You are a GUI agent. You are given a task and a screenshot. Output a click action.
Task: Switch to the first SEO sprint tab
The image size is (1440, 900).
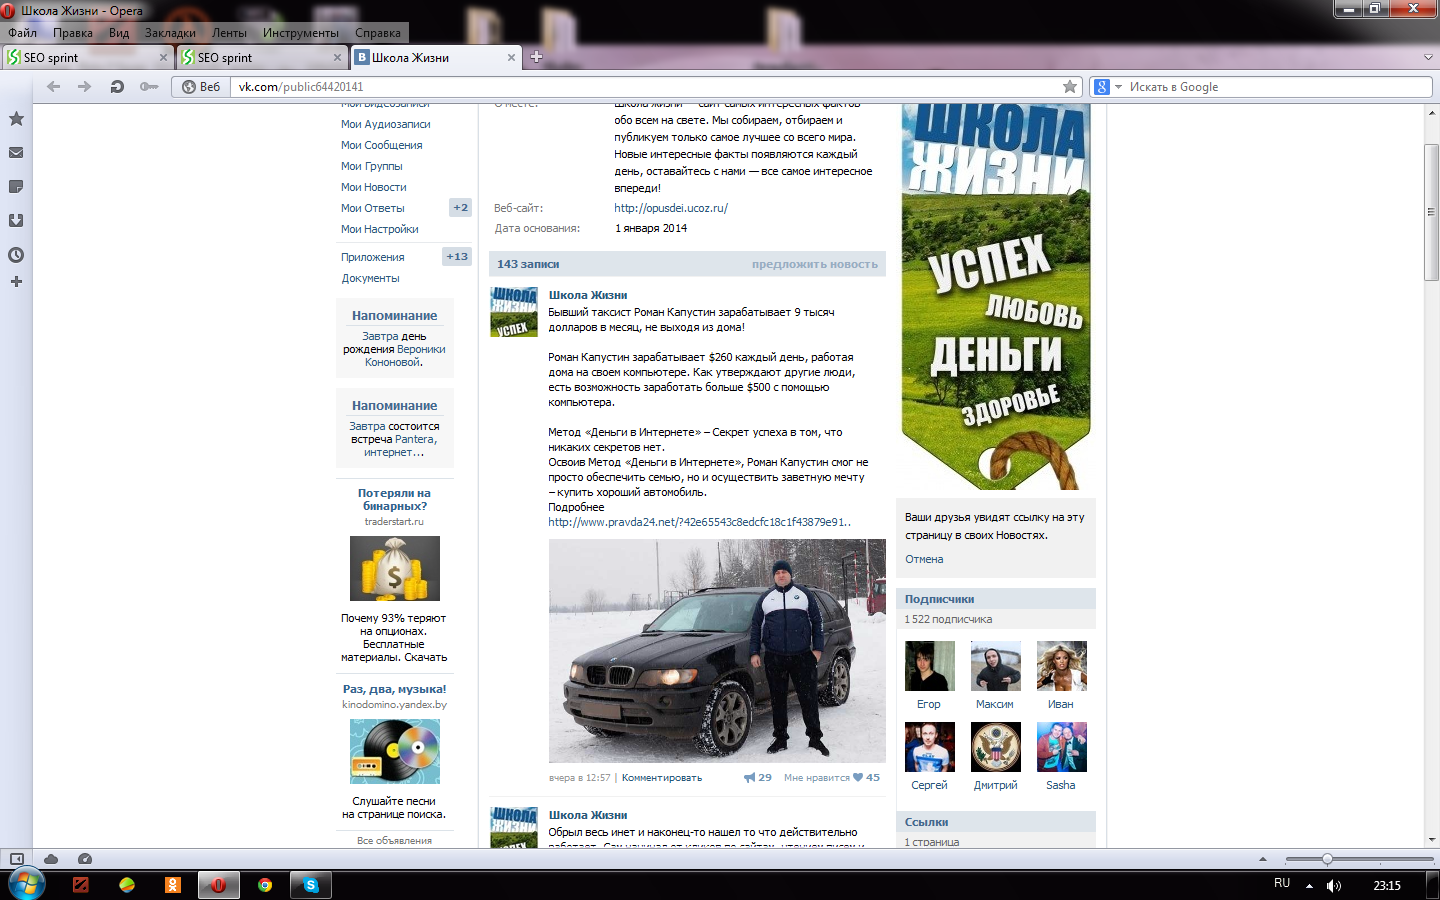(x=88, y=57)
